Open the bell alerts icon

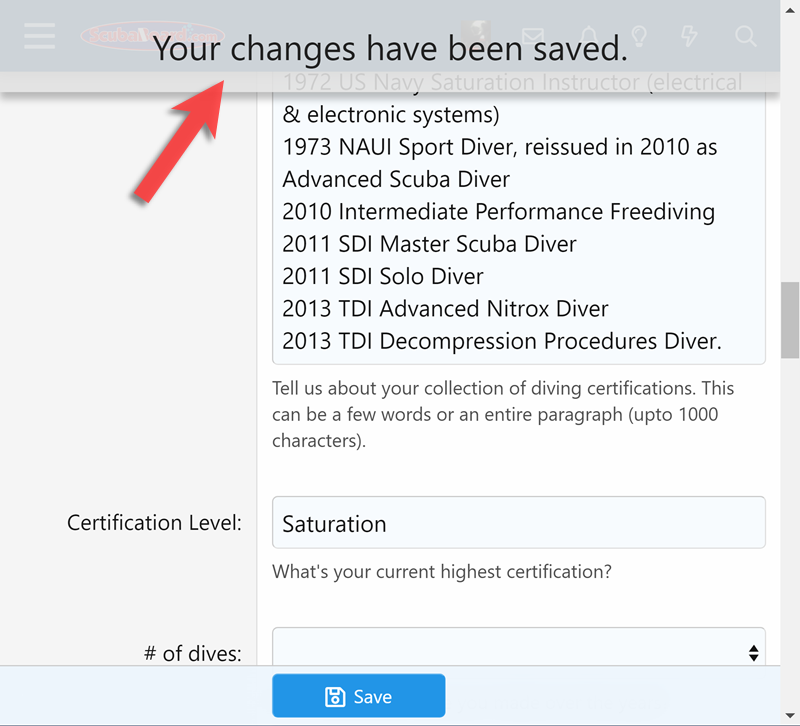[589, 35]
